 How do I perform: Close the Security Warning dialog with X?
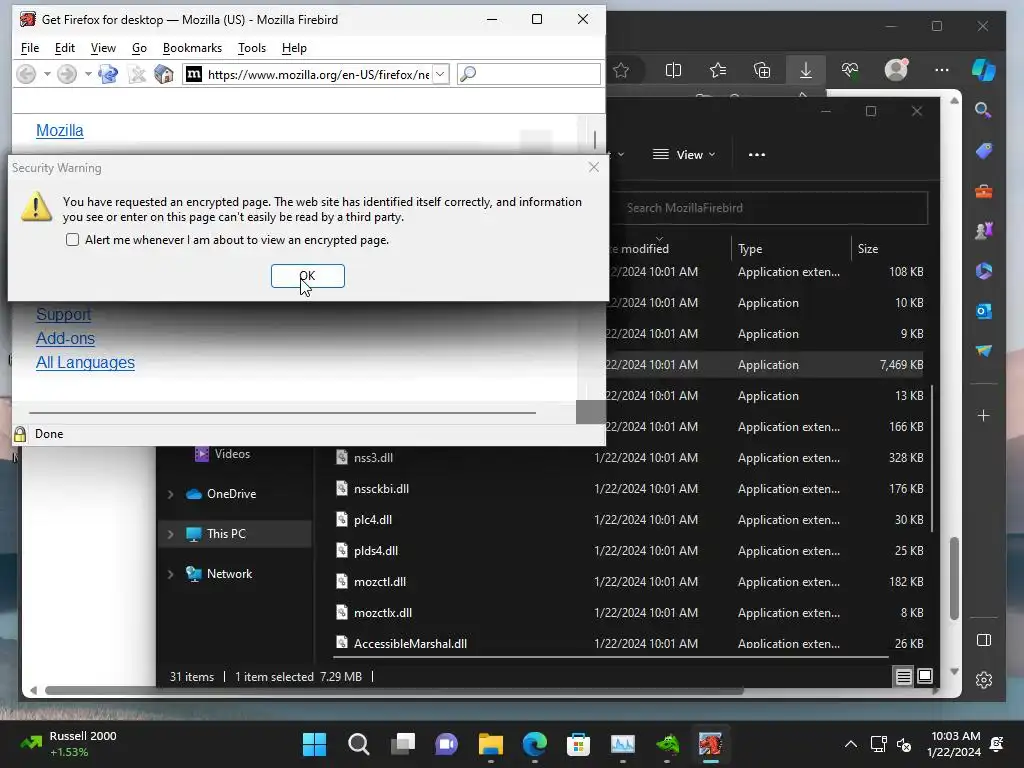point(594,167)
